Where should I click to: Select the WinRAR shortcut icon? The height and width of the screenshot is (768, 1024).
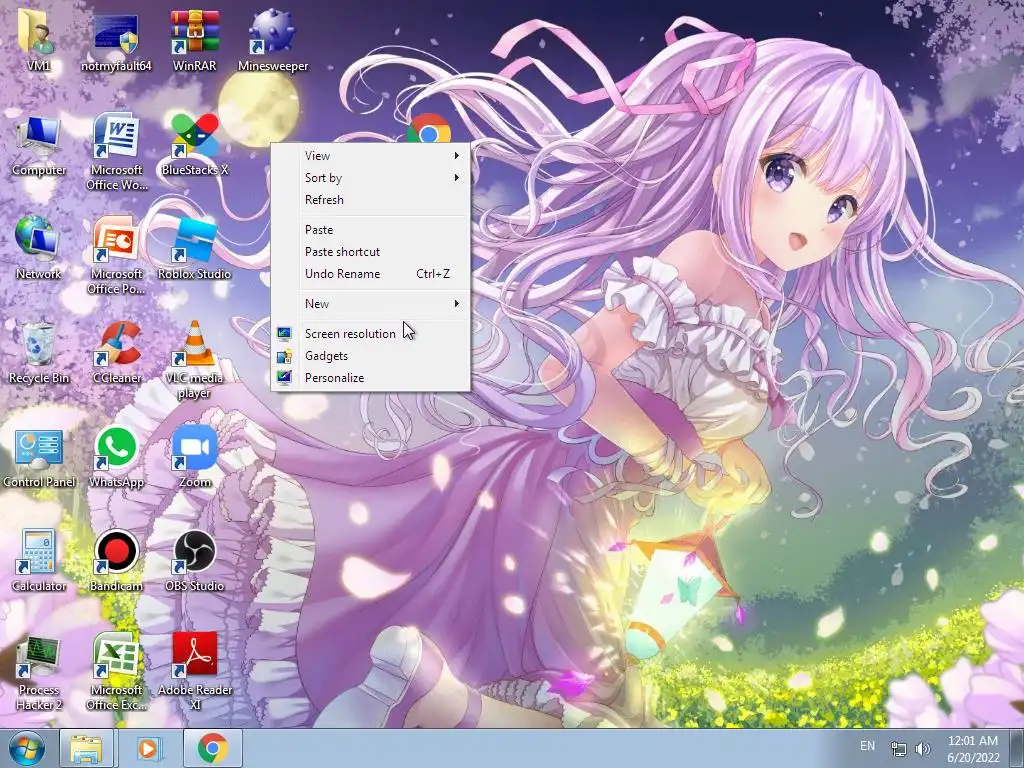coord(195,41)
